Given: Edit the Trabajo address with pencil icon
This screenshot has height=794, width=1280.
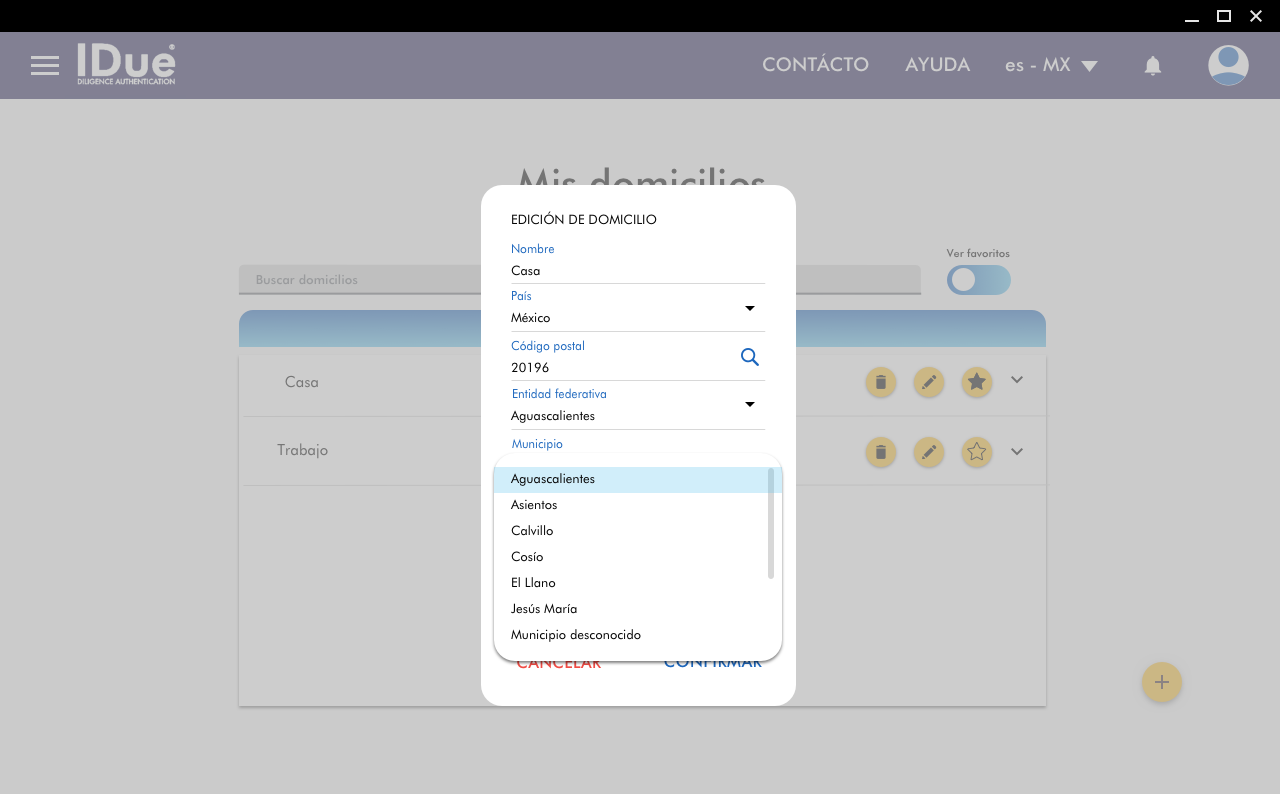Looking at the screenshot, I should coord(929,452).
